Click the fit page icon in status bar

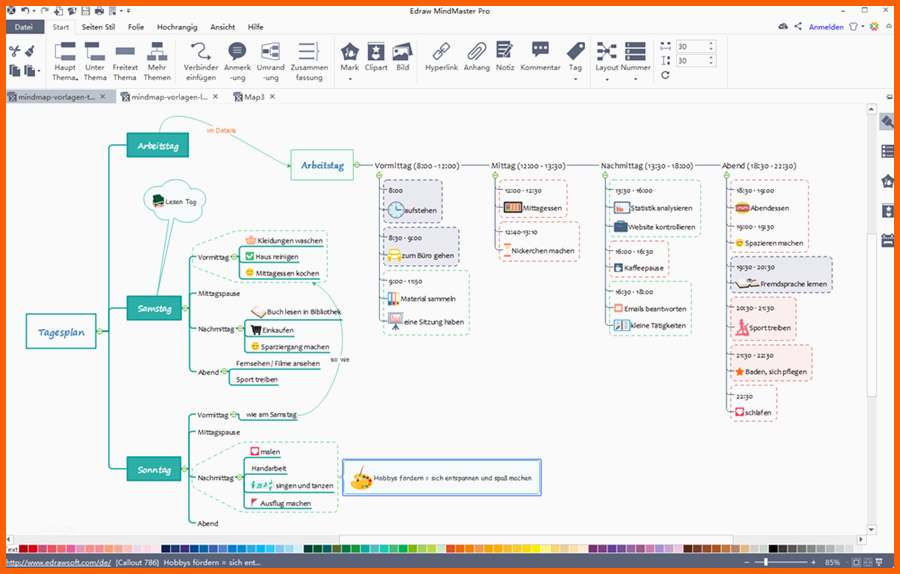(855, 563)
